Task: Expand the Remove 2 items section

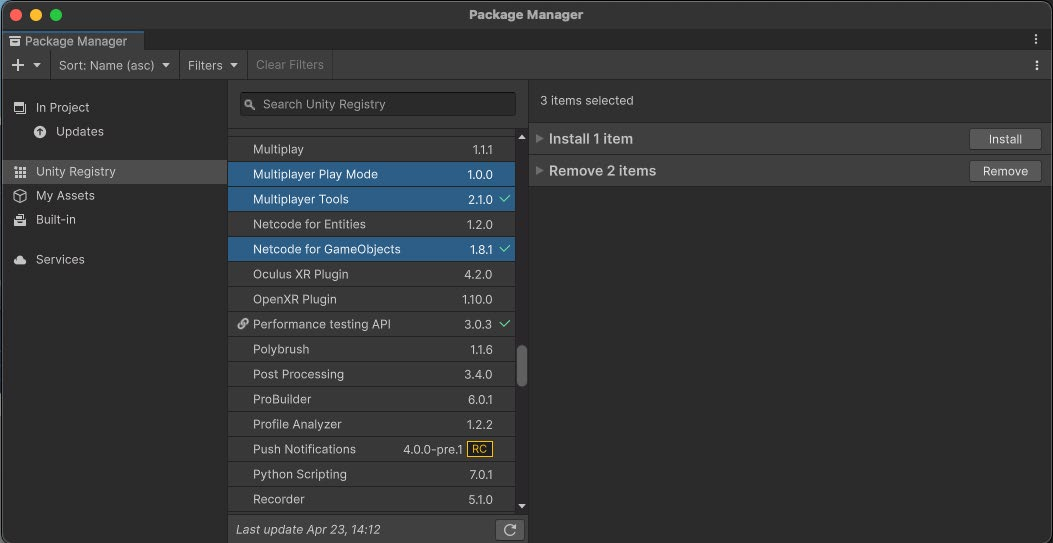Action: [x=539, y=170]
